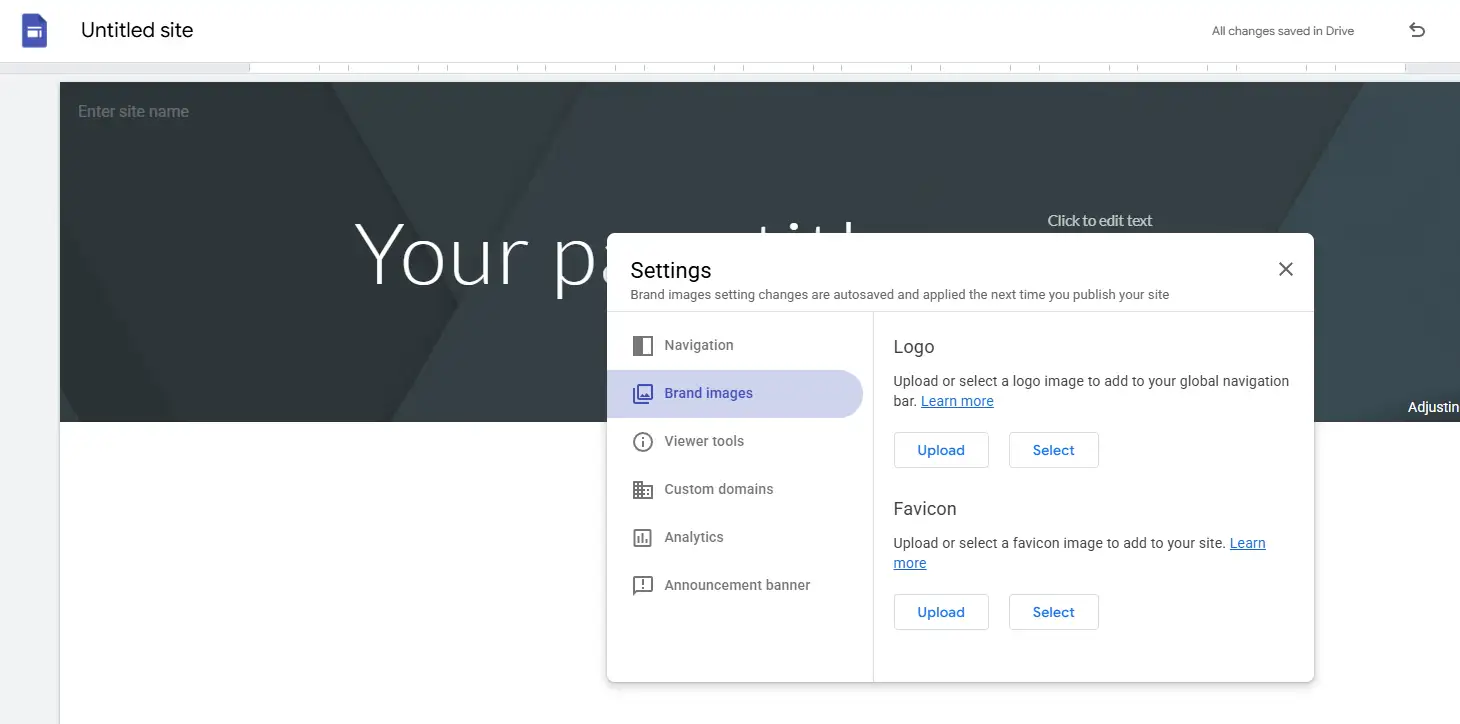
Task: Click the Navigation panel icon
Action: tap(643, 346)
